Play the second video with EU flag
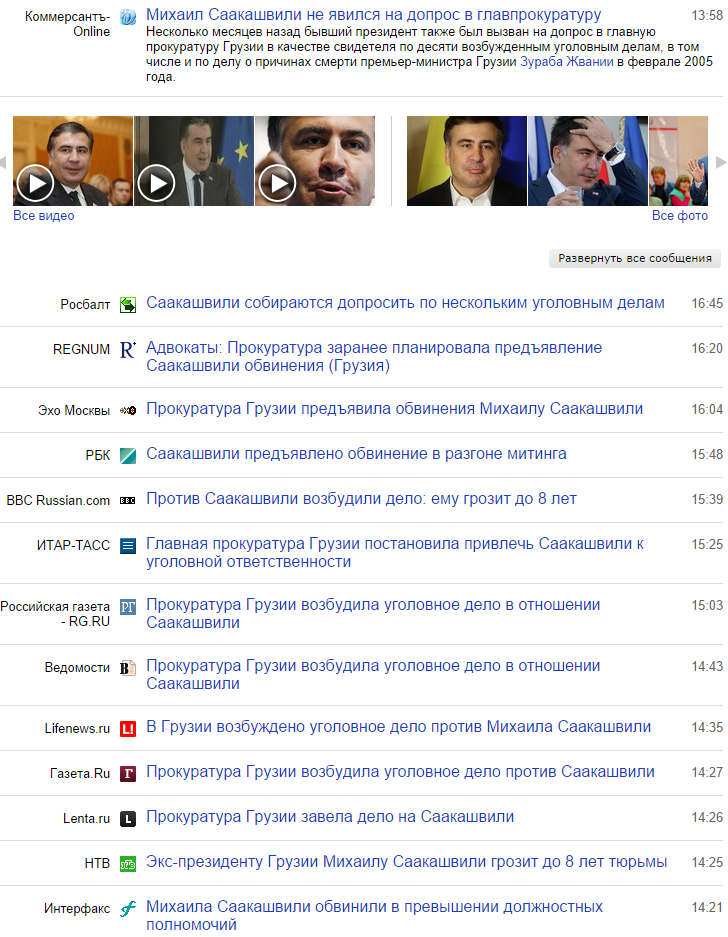This screenshot has width=728, height=937. pos(194,161)
